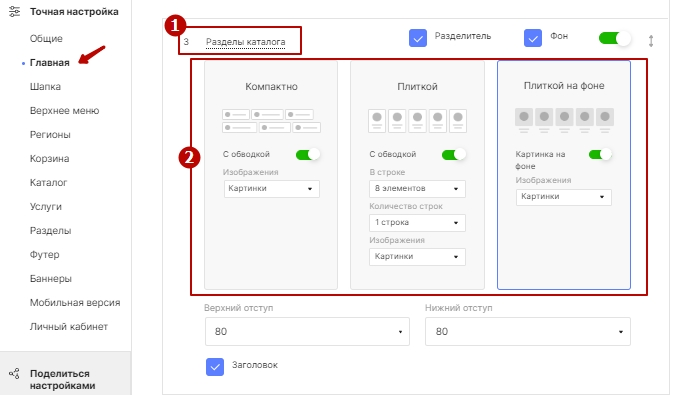Click the Разделы каталога block title link
This screenshot has height=395, width=682.
pyautogui.click(x=245, y=42)
